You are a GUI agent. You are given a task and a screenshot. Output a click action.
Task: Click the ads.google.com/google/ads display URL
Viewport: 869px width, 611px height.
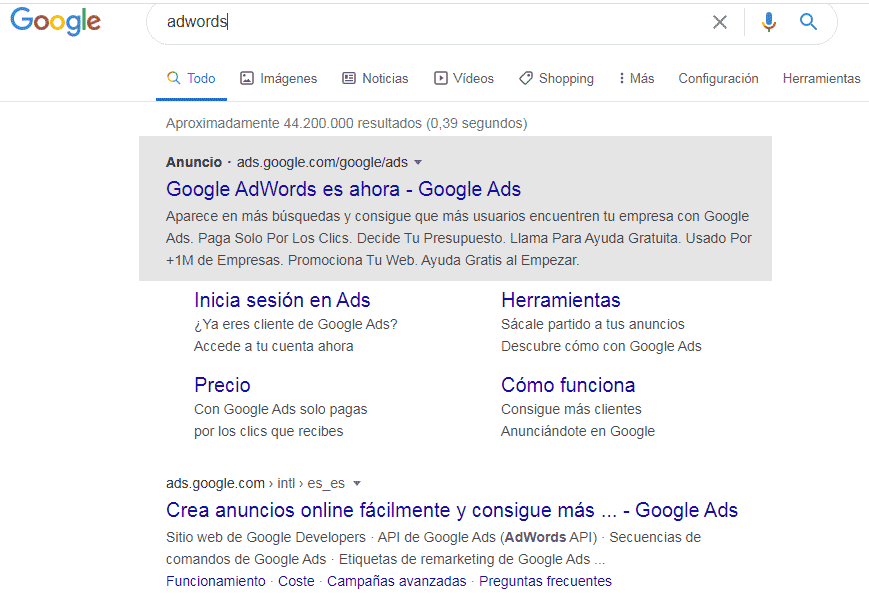(322, 162)
